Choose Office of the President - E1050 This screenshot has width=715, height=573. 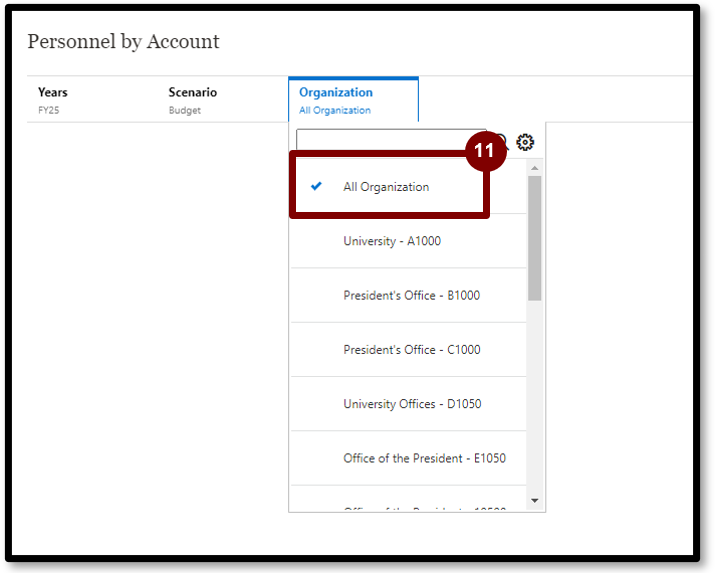(x=424, y=458)
